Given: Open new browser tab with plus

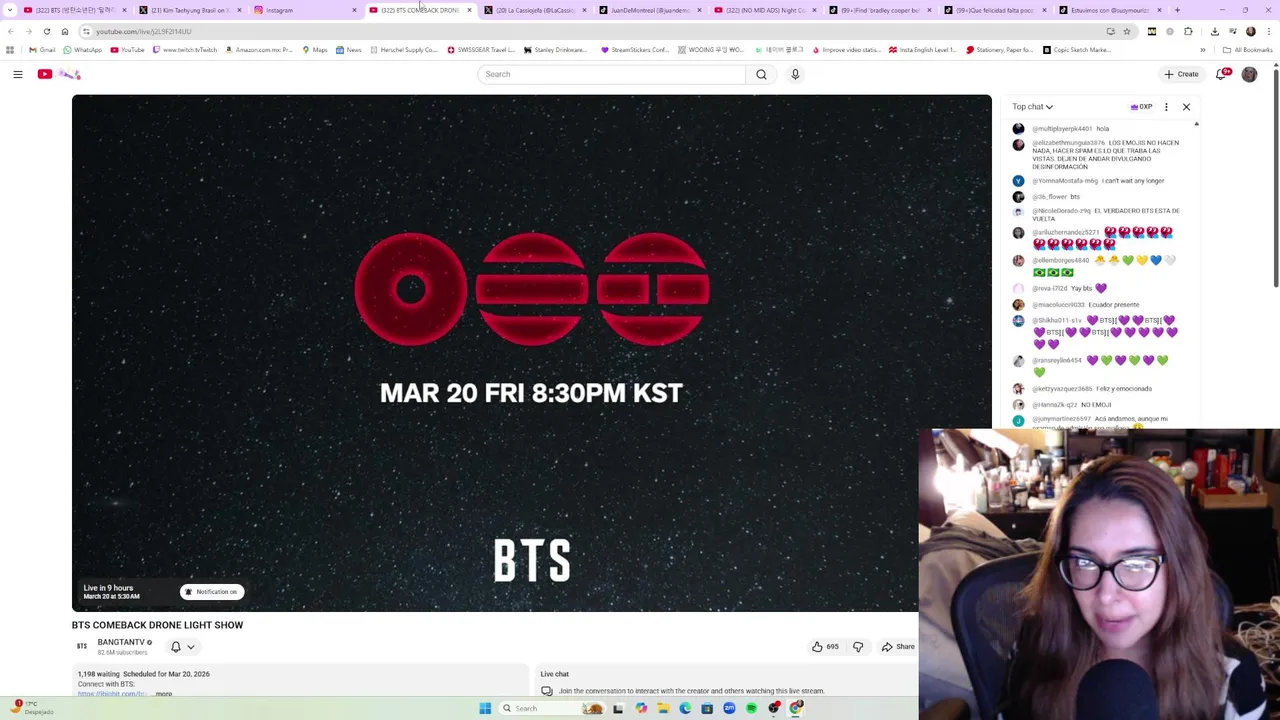Looking at the screenshot, I should (1177, 10).
